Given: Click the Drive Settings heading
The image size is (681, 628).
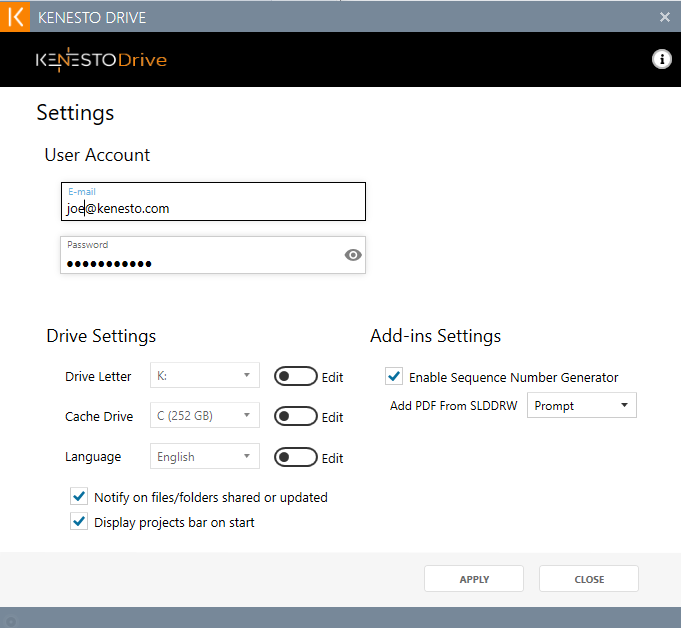Looking at the screenshot, I should tap(101, 336).
